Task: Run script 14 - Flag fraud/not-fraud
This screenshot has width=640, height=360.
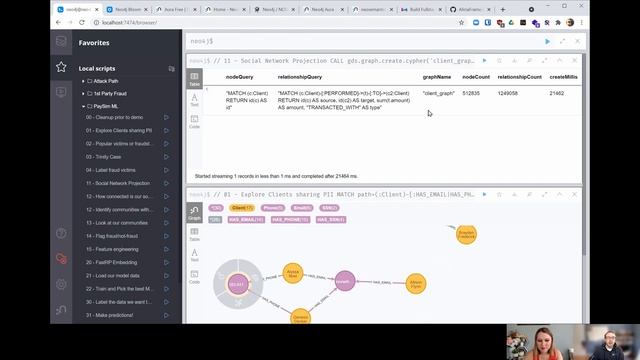Action: click(166, 236)
